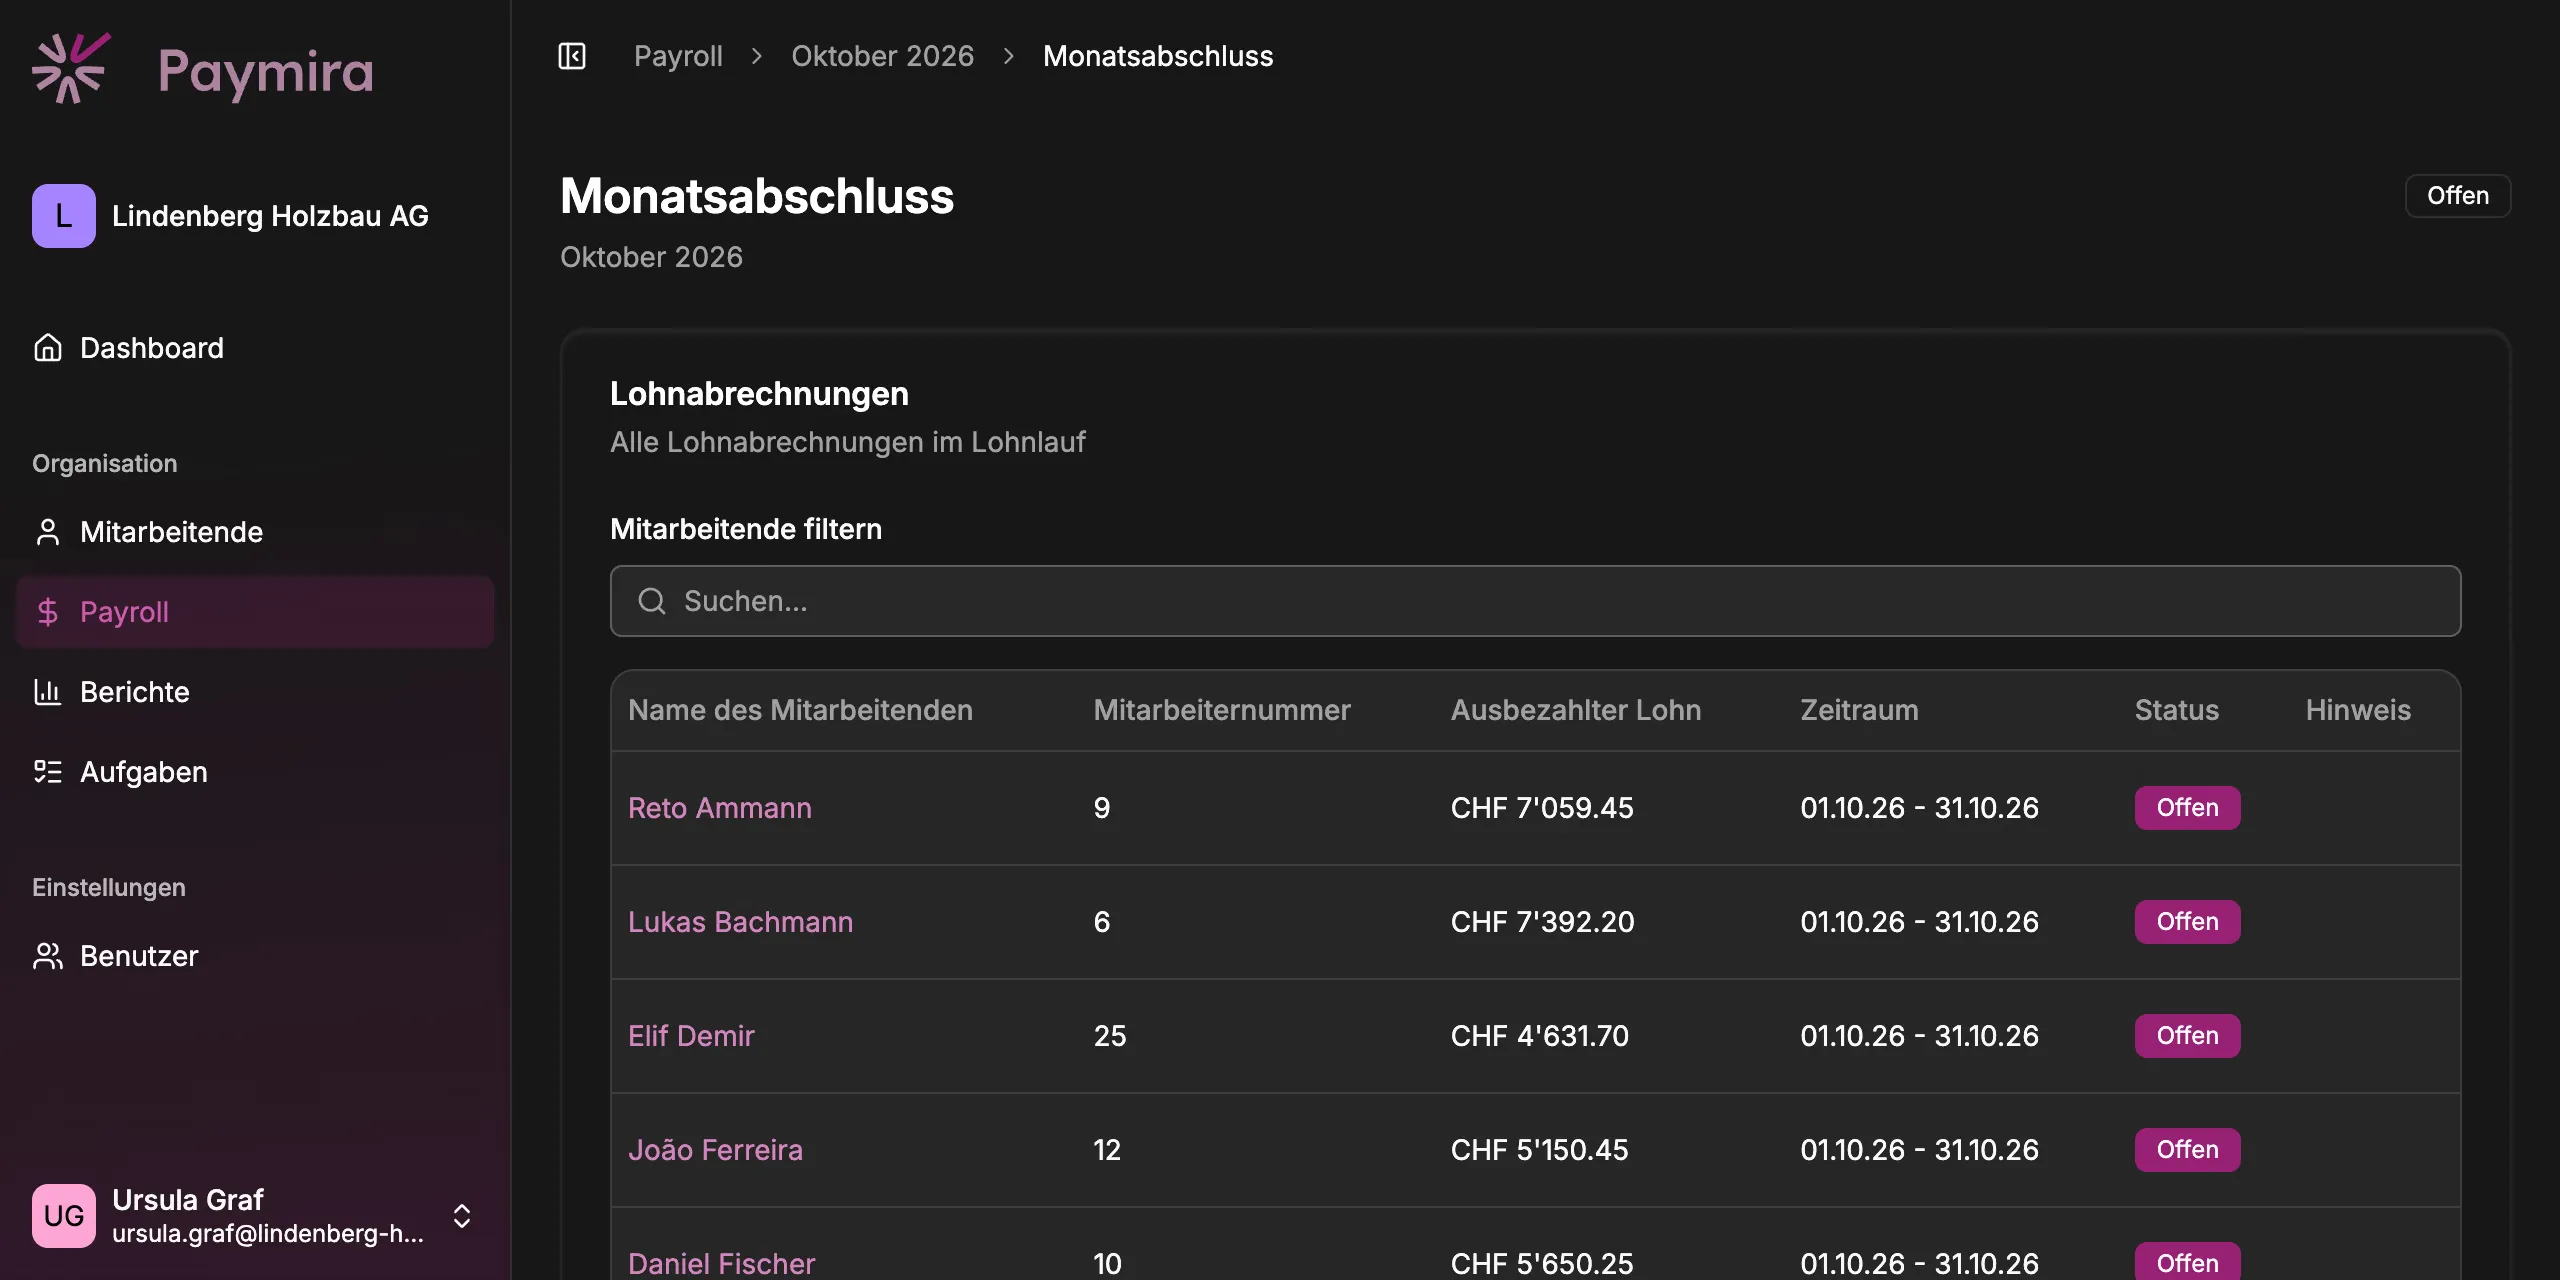Click the search magnifier icon
The image size is (2560, 1280).
click(x=652, y=601)
